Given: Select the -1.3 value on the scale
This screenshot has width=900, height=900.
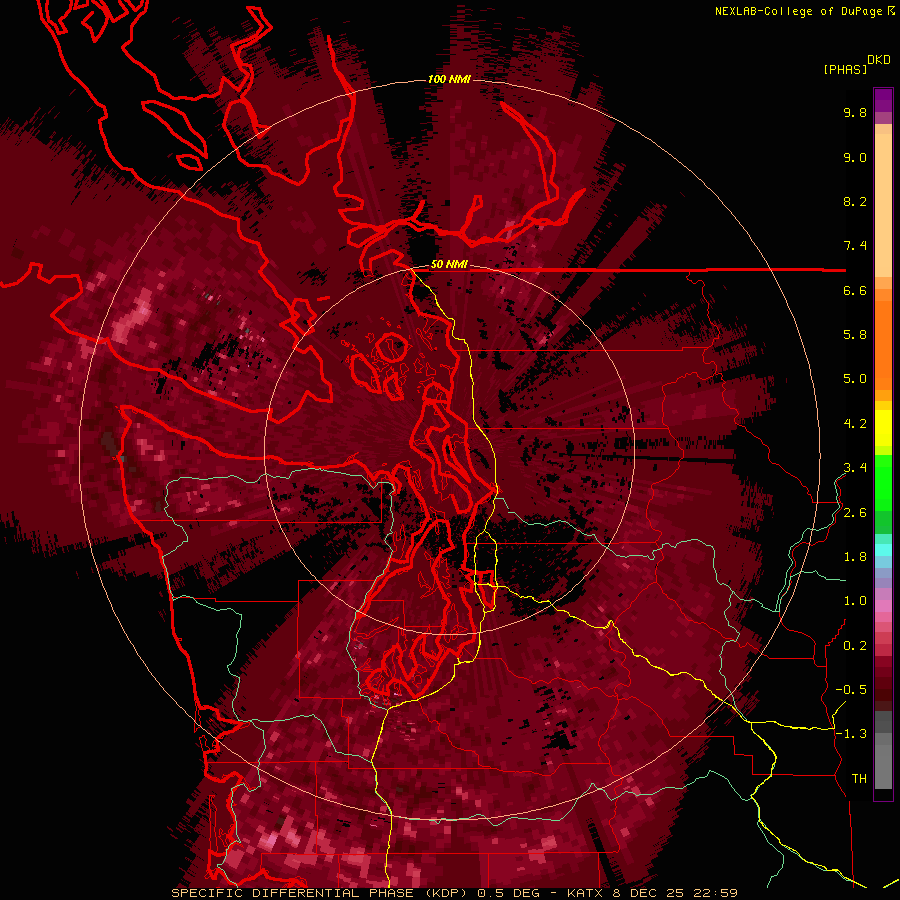Looking at the screenshot, I should click(x=851, y=734).
